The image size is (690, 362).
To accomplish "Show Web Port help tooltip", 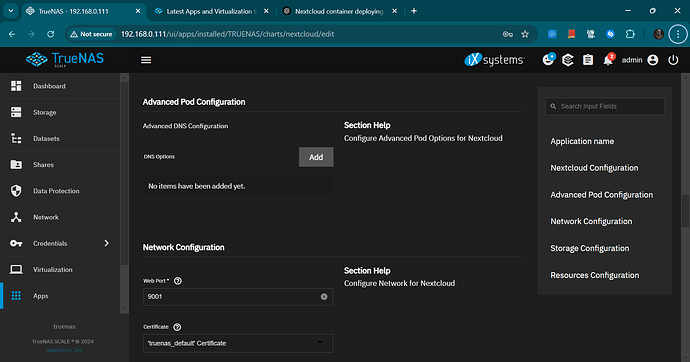I will coord(178,281).
